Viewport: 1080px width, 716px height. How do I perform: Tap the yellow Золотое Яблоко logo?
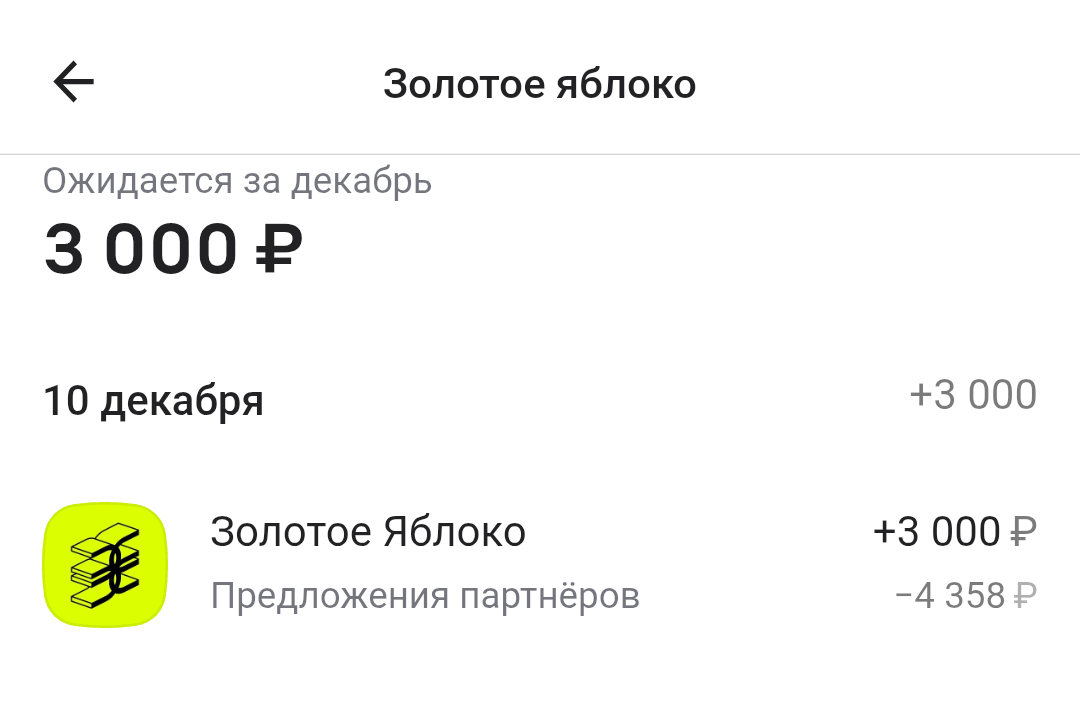pyautogui.click(x=105, y=565)
